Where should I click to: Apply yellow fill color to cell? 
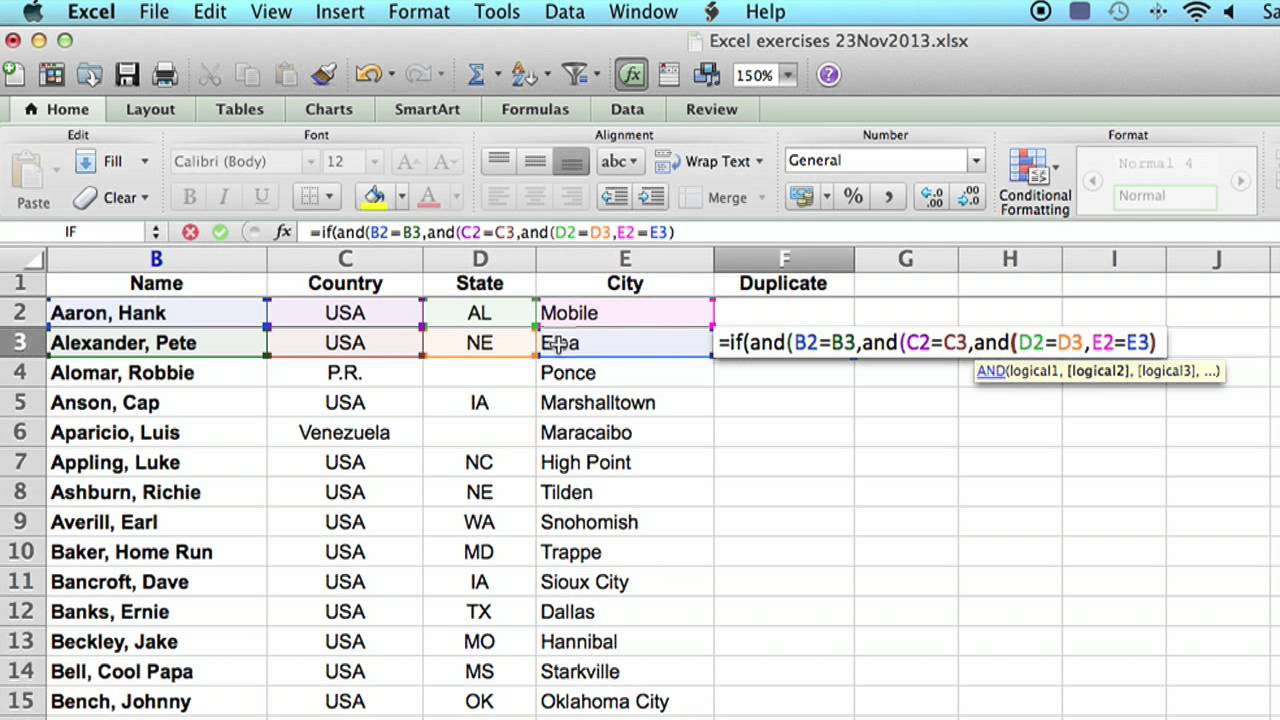374,197
